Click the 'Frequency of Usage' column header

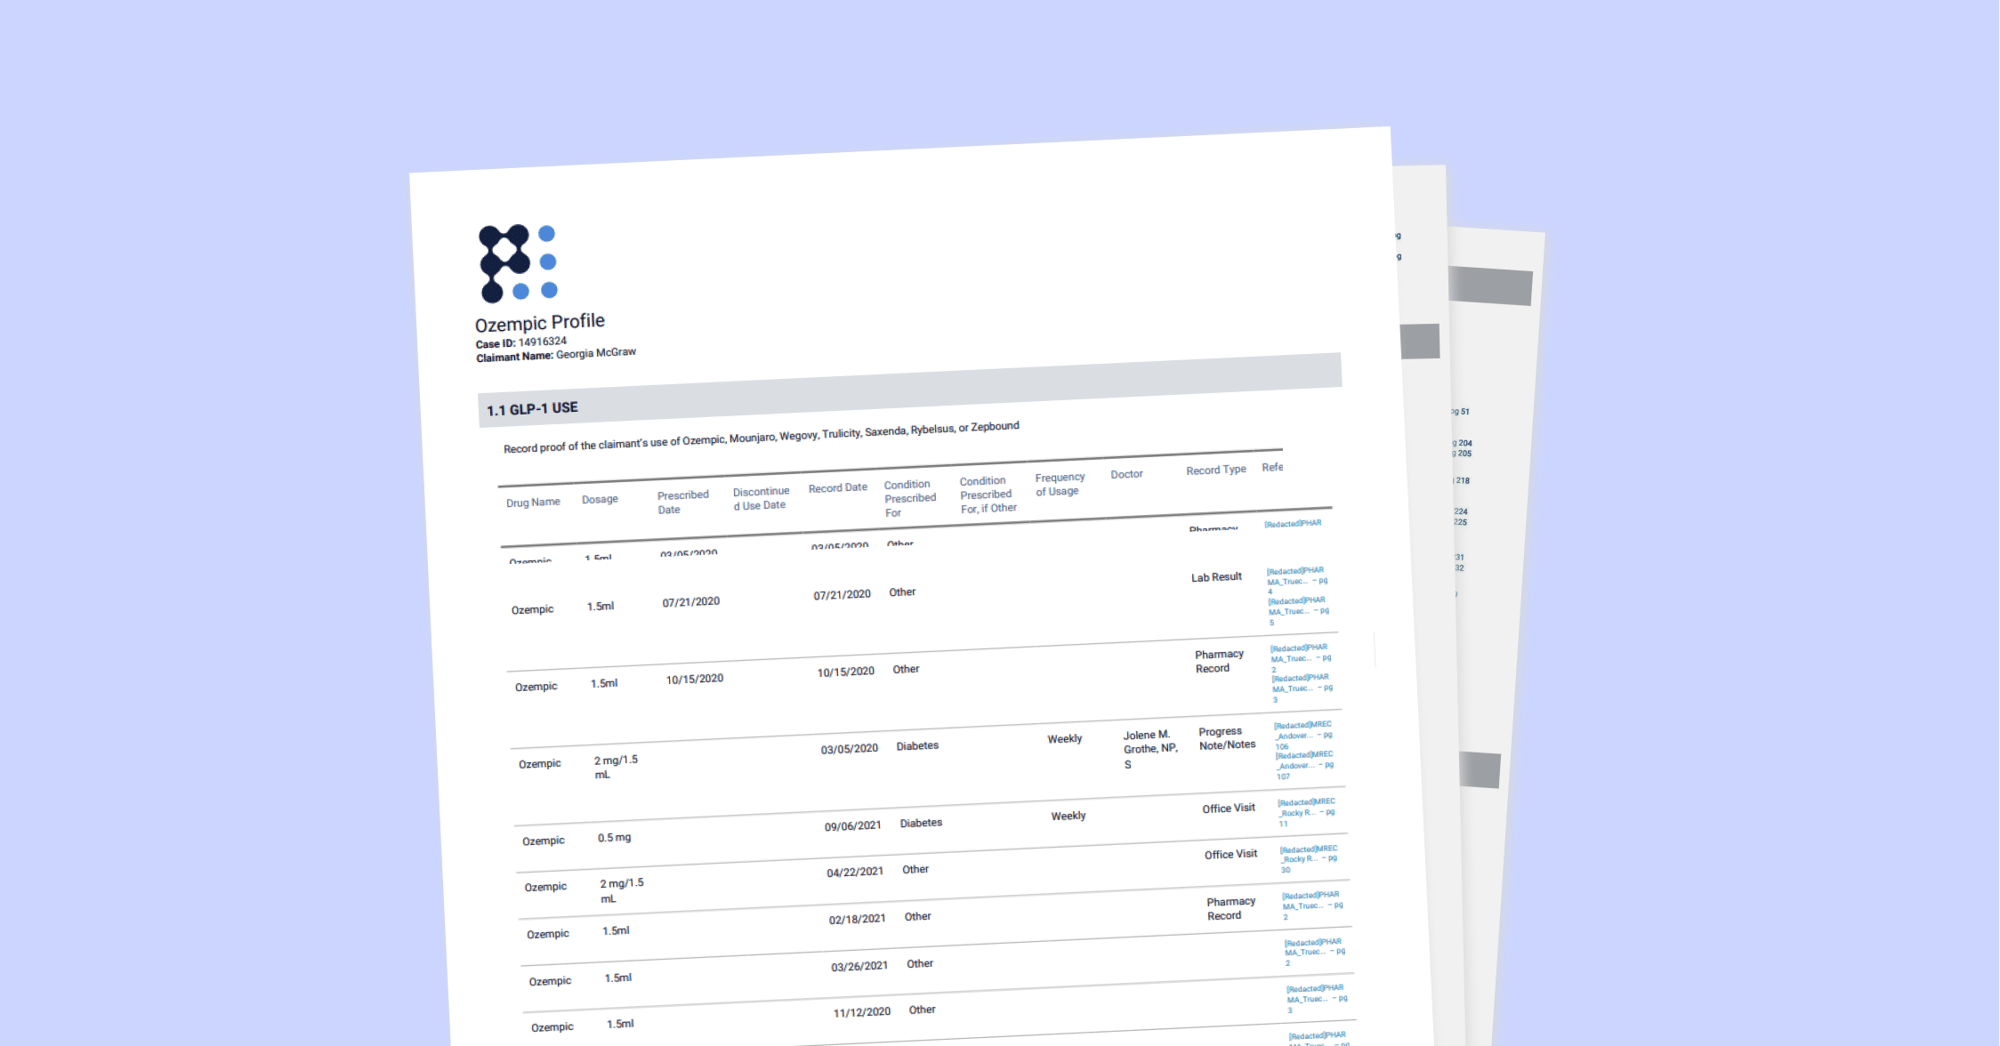[1060, 484]
